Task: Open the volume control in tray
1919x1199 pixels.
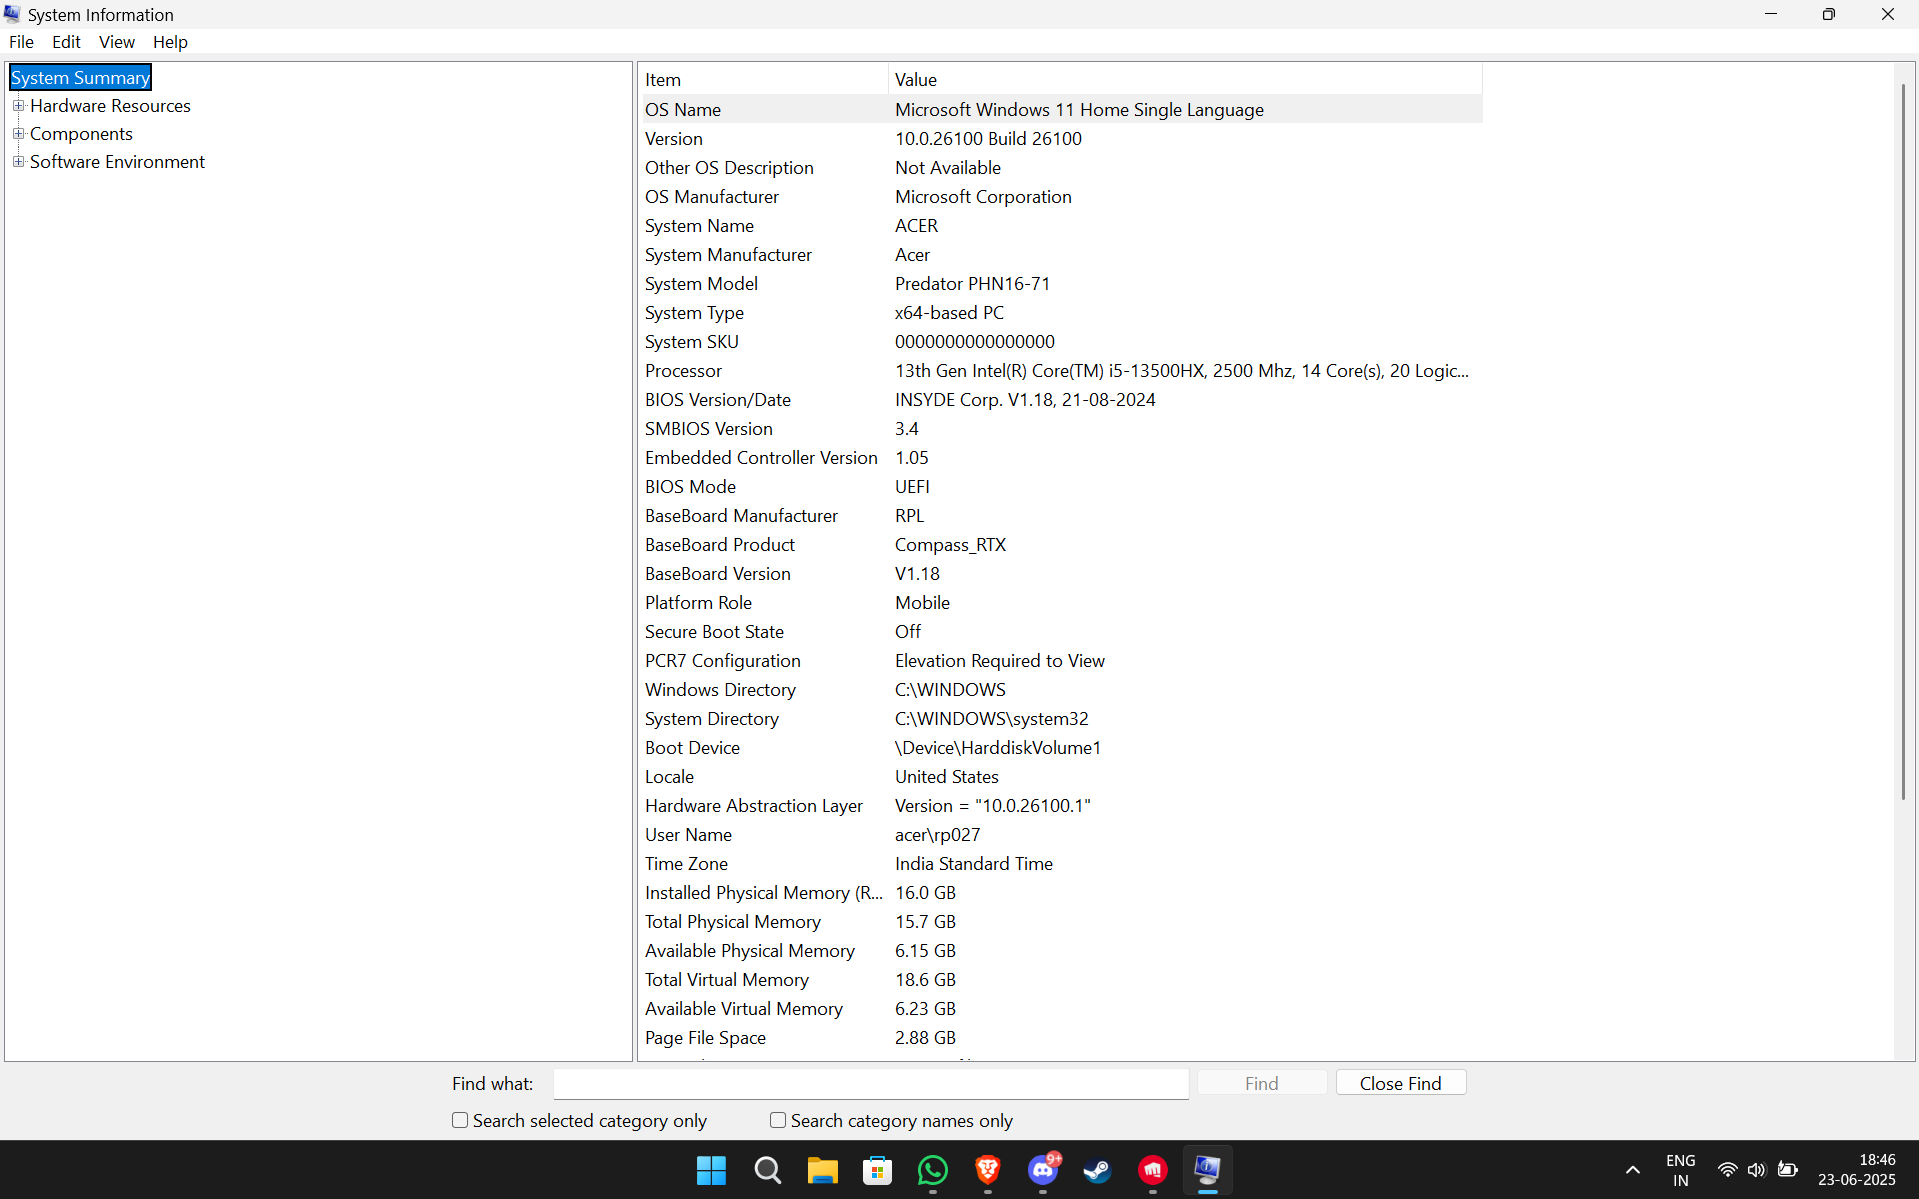Action: pos(1757,1170)
